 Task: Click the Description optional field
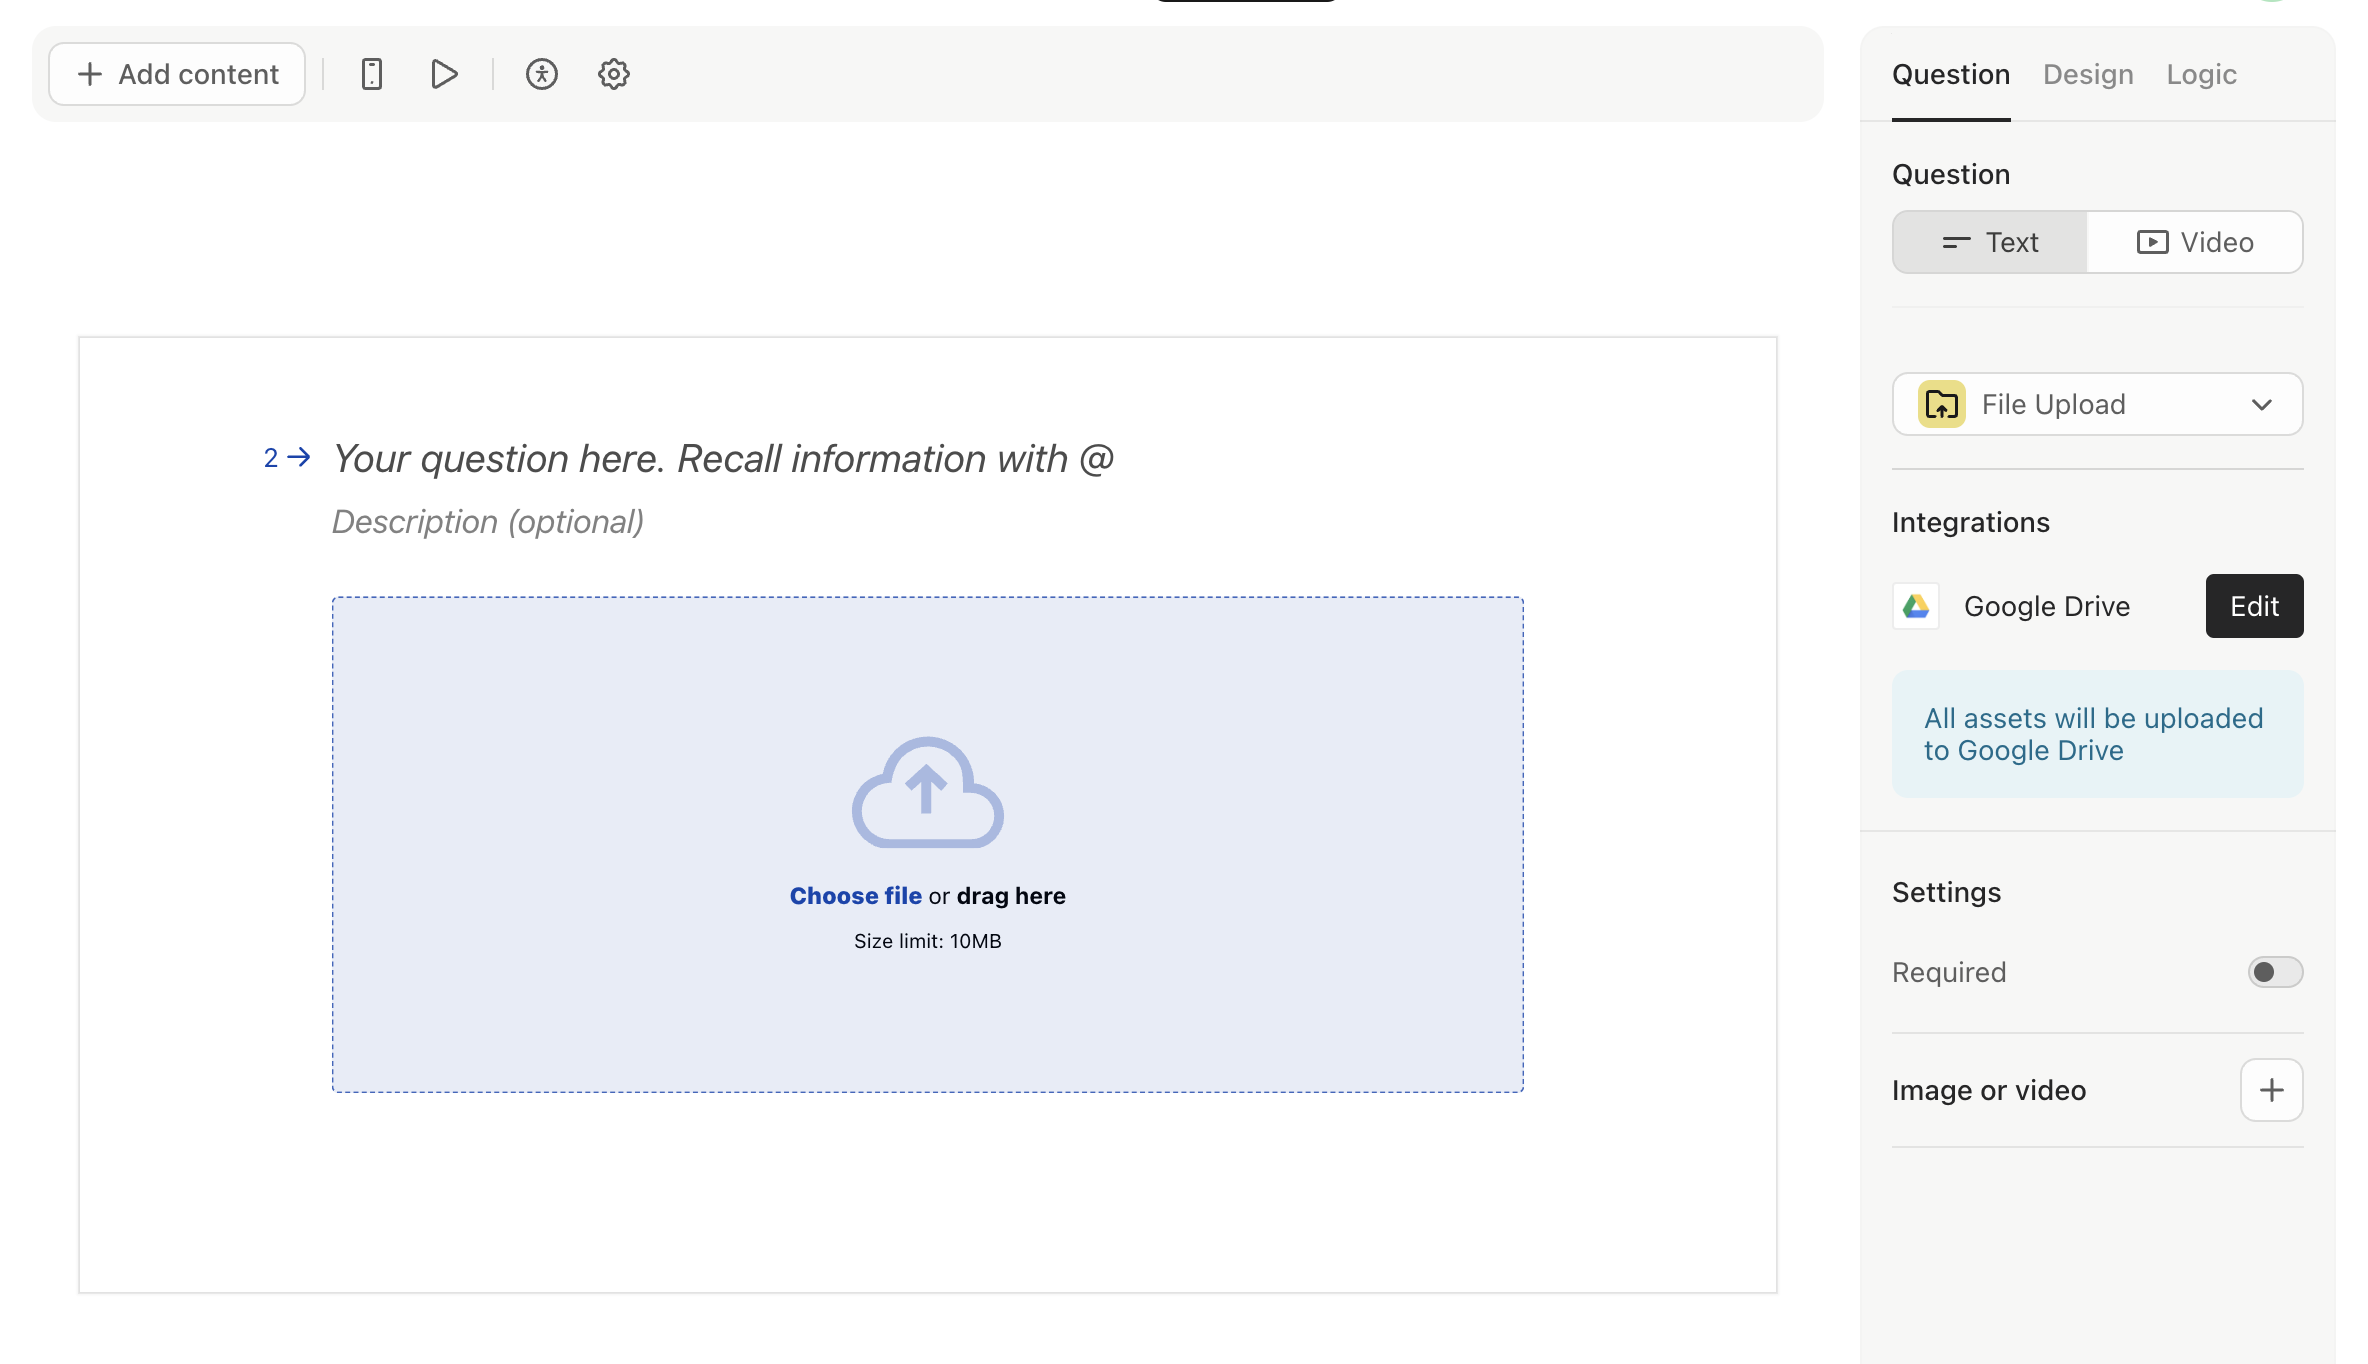pos(488,522)
